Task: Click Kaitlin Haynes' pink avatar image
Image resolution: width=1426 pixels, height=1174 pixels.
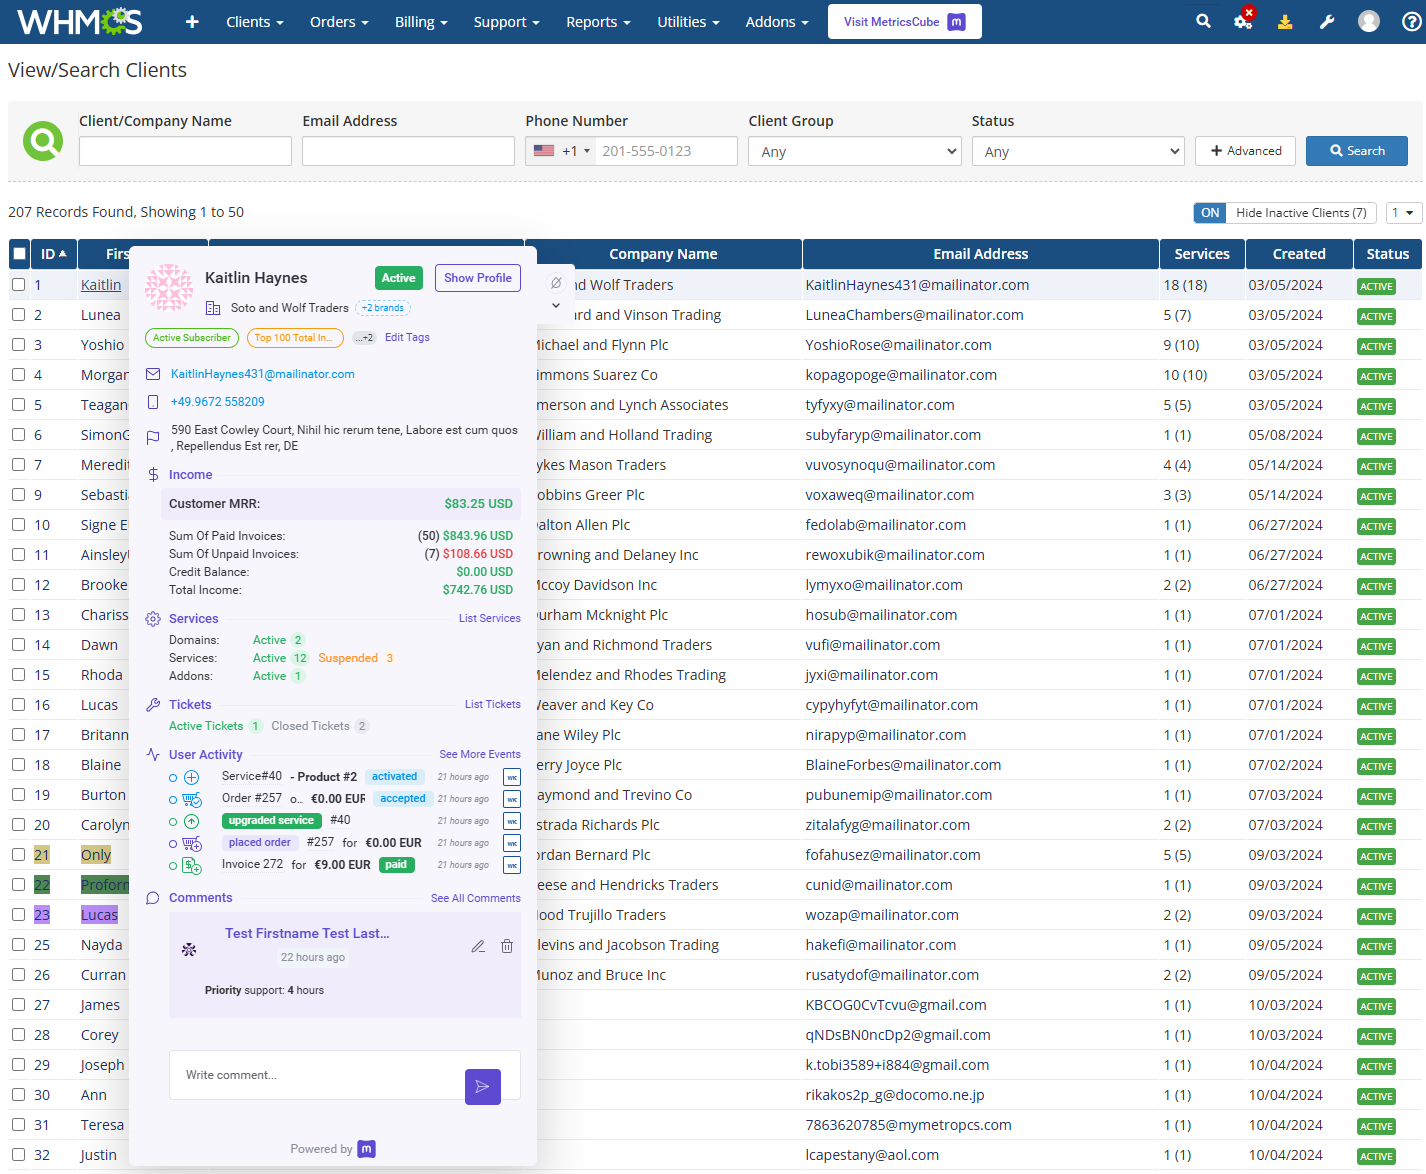Action: point(169,287)
